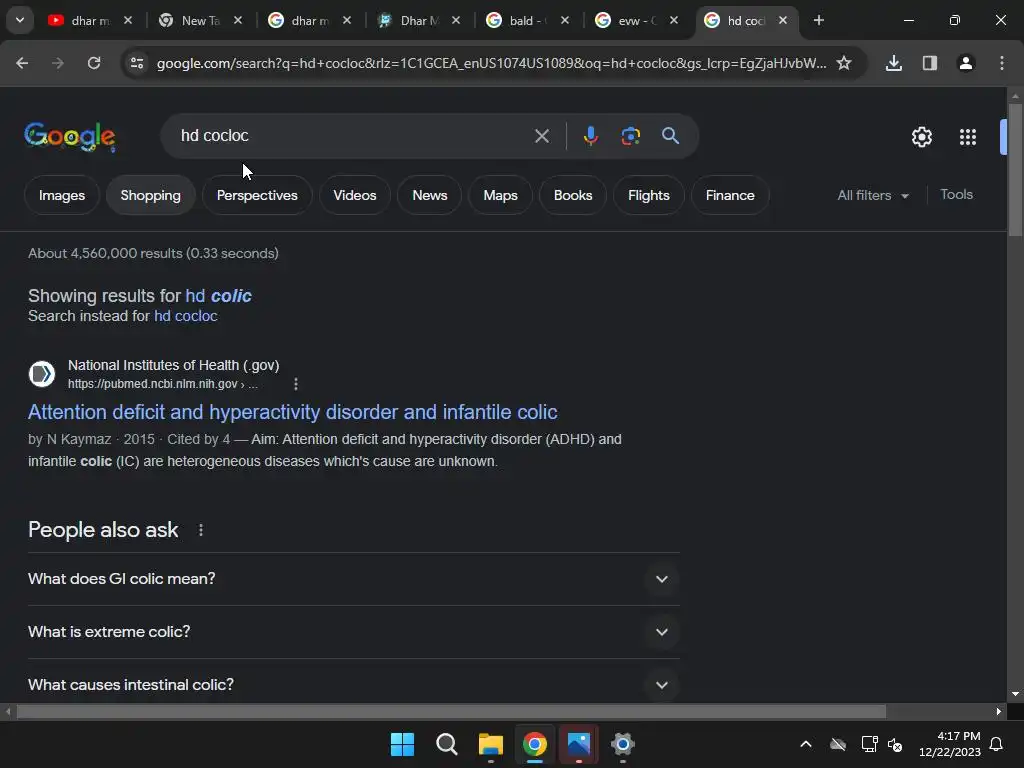Screen dimensions: 1024x768
Task: Click the Google logo
Action: point(70,136)
